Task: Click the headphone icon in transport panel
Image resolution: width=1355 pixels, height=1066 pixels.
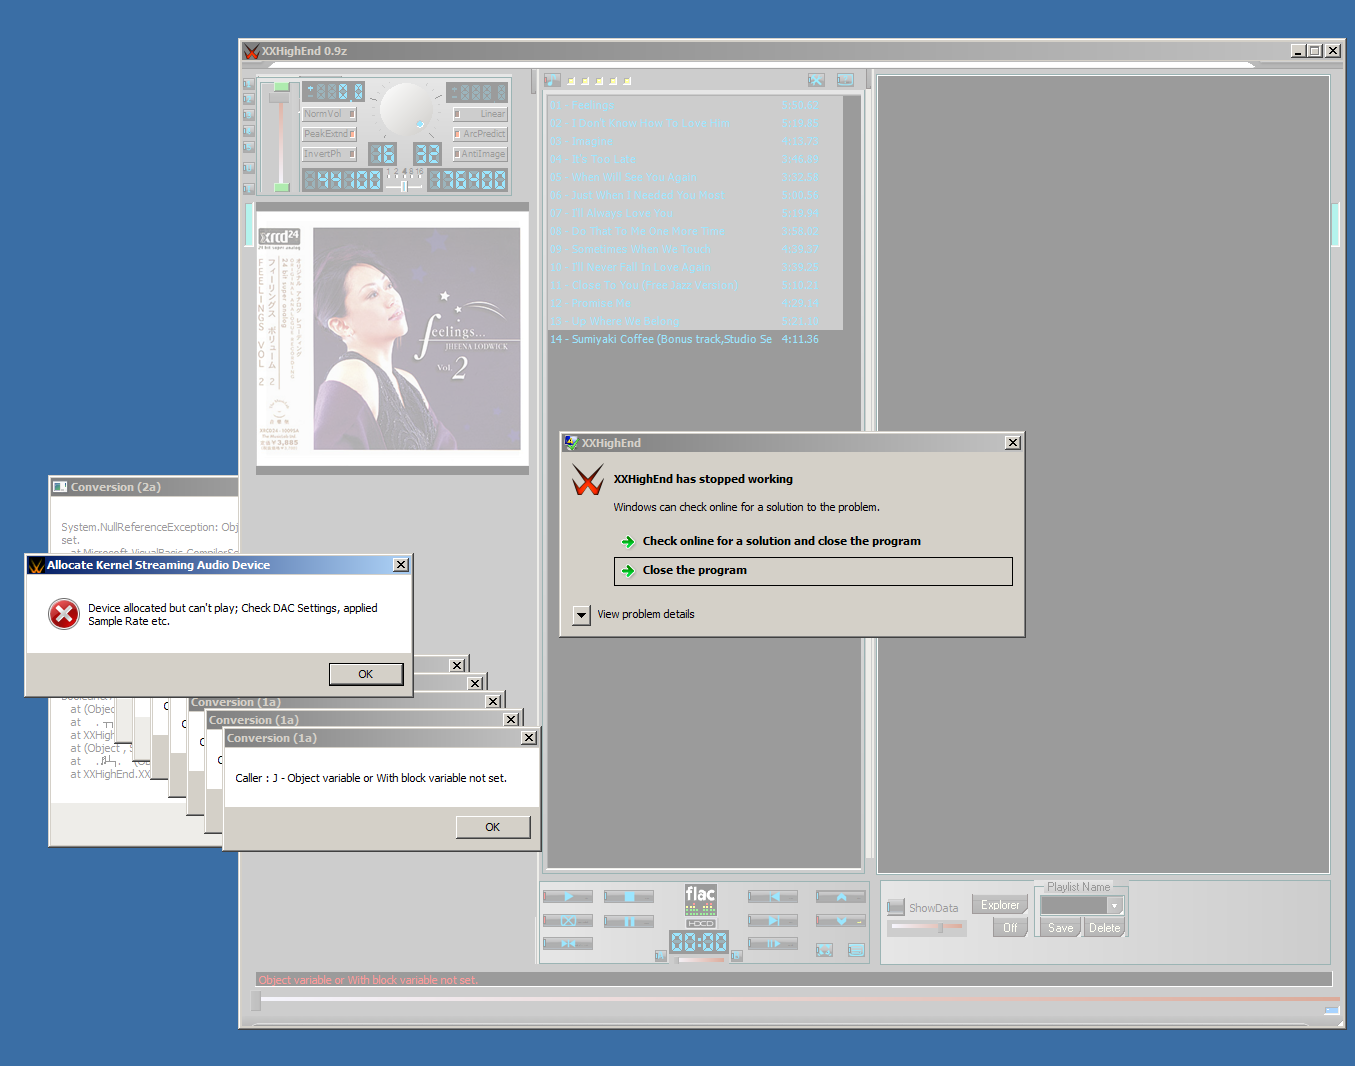Action: tap(824, 950)
